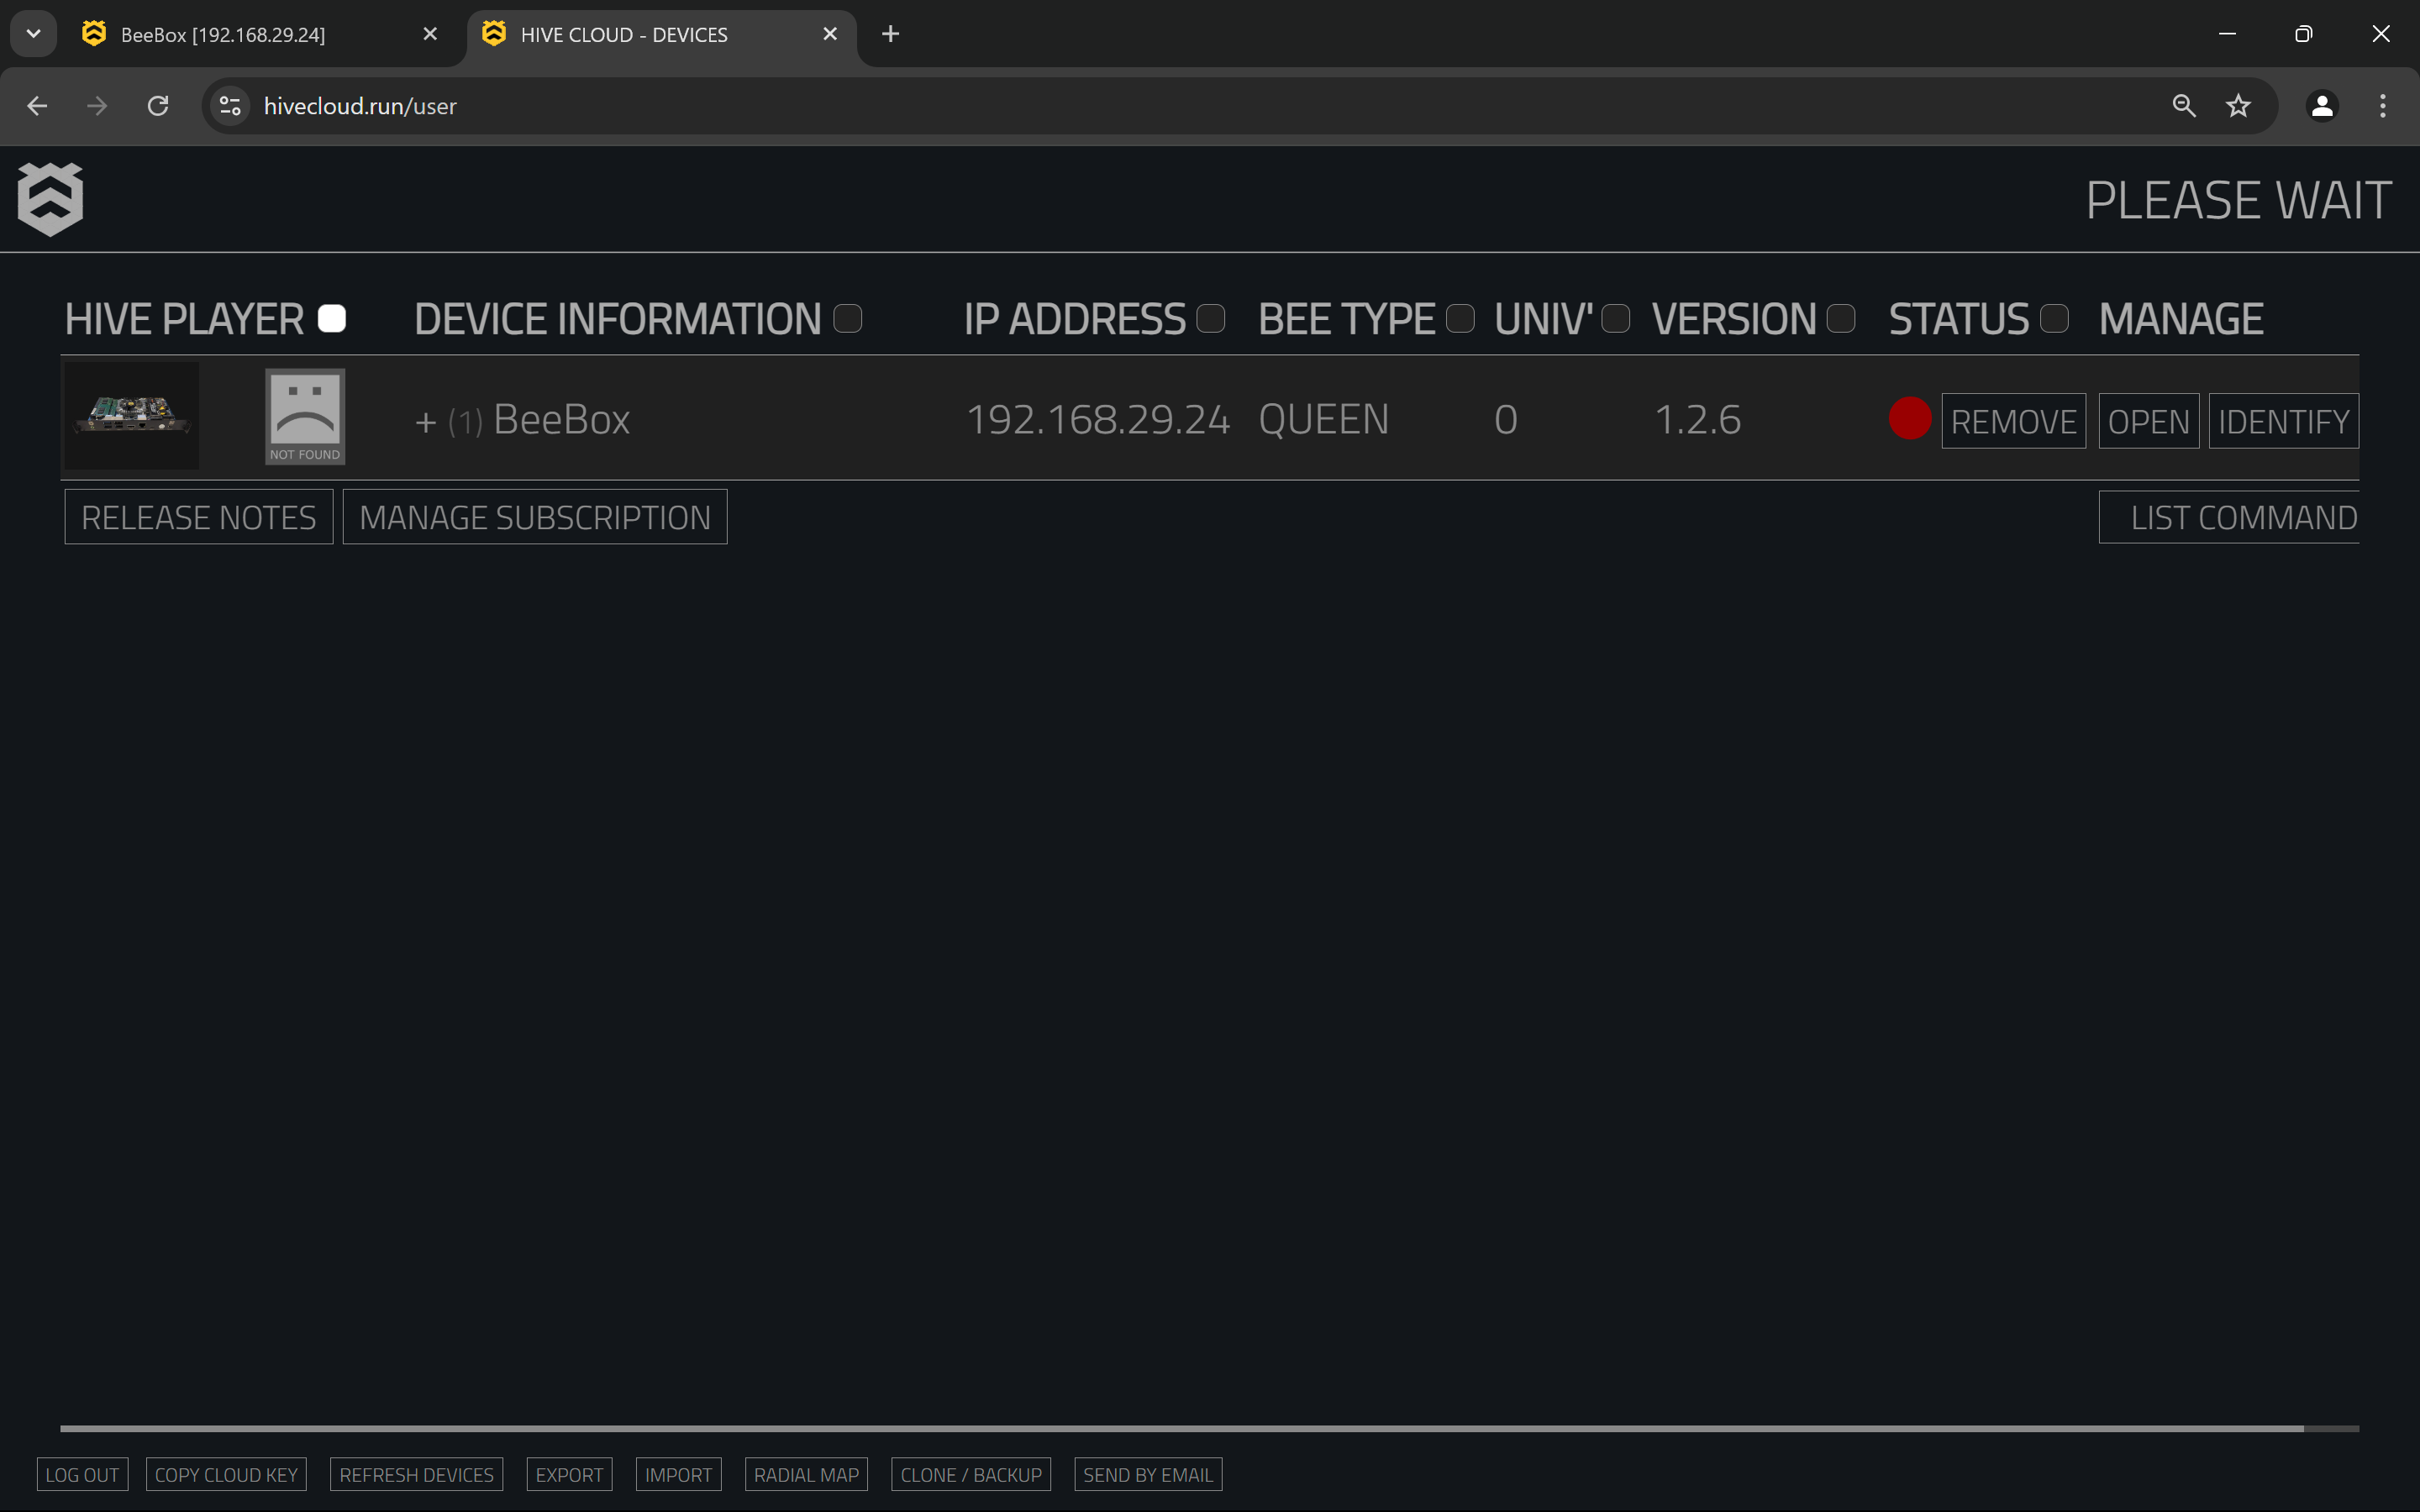Toggle the DEVICE INFORMATION column checkbox

point(848,319)
